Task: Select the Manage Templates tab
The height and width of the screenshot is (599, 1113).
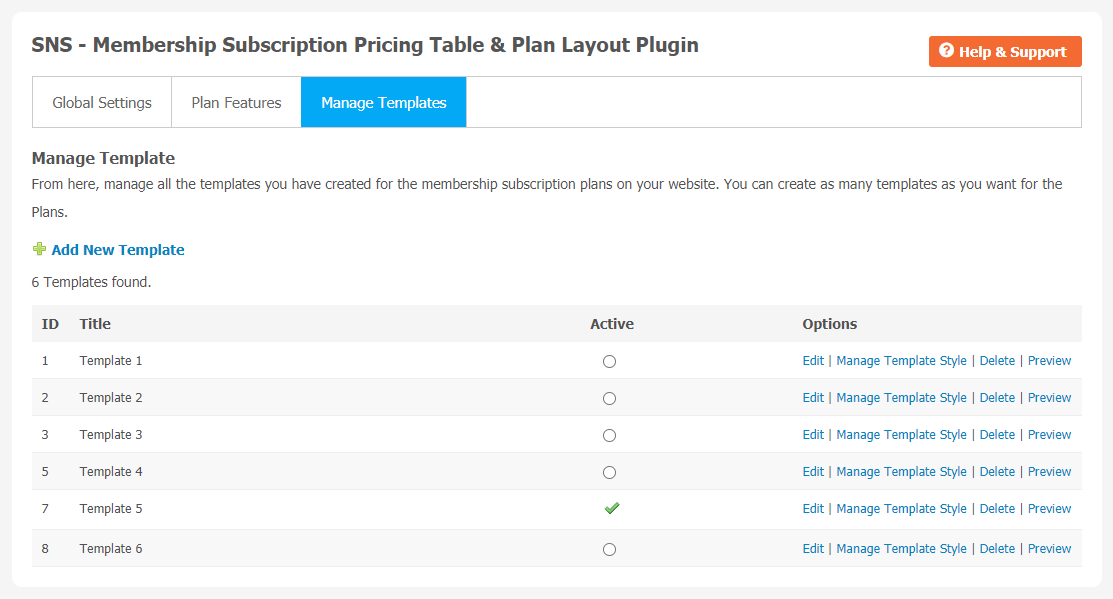Action: (383, 102)
